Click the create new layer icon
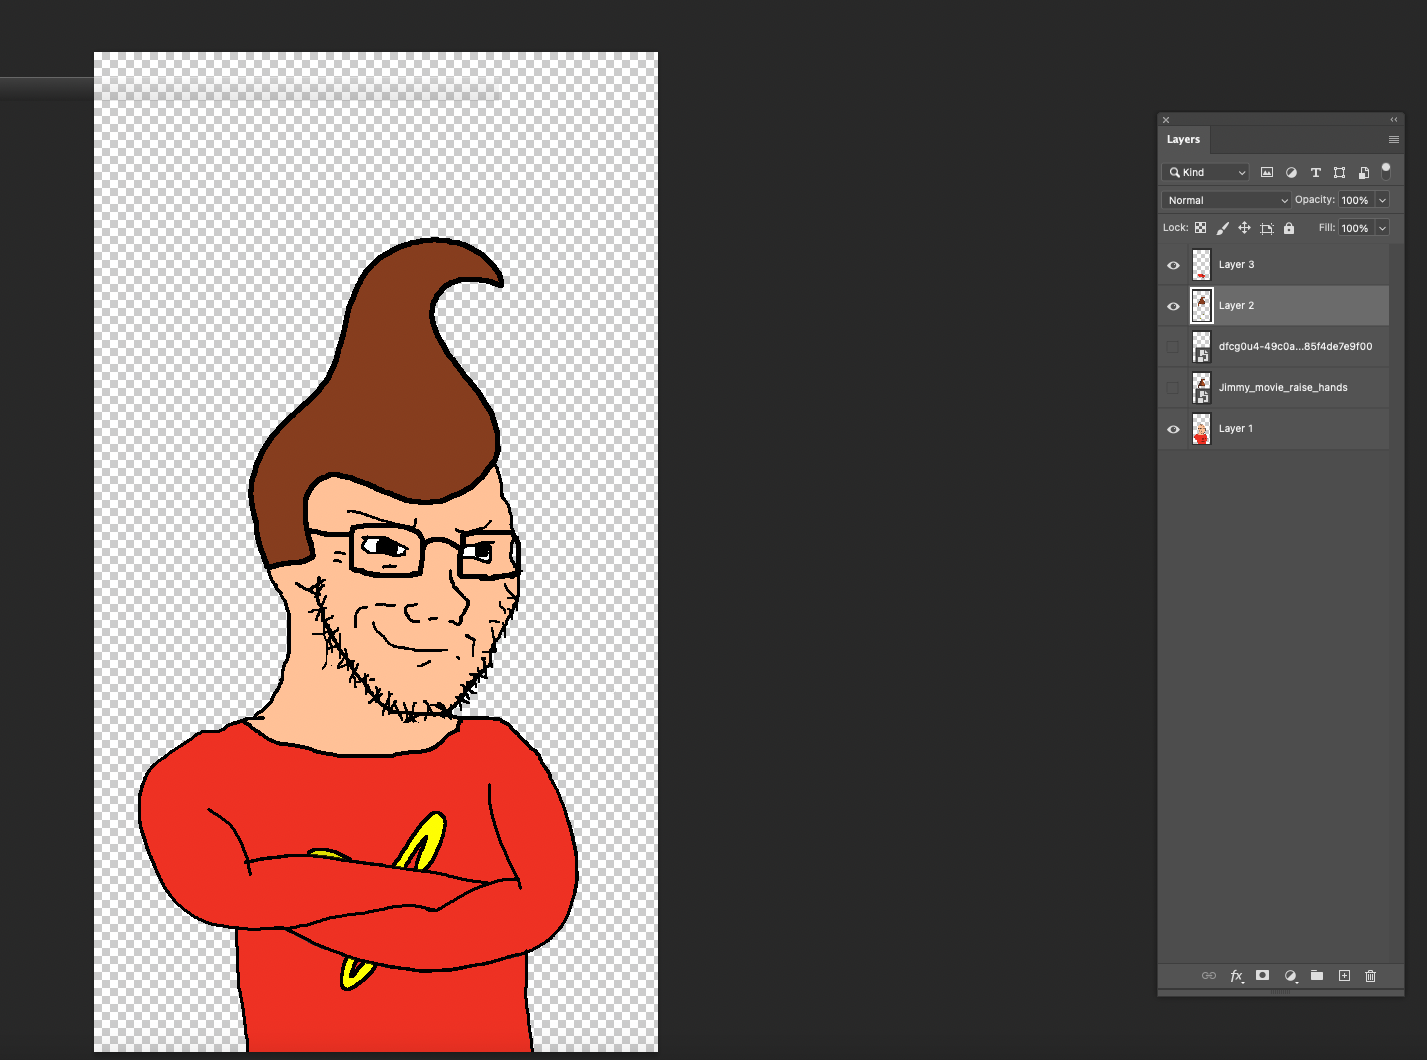The height and width of the screenshot is (1060, 1427). [1344, 976]
